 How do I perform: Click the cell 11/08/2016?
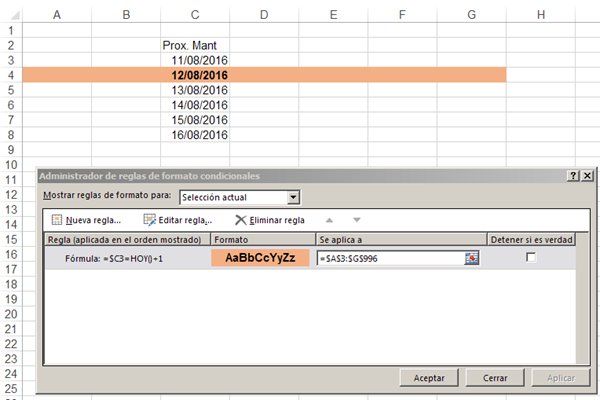coord(195,60)
